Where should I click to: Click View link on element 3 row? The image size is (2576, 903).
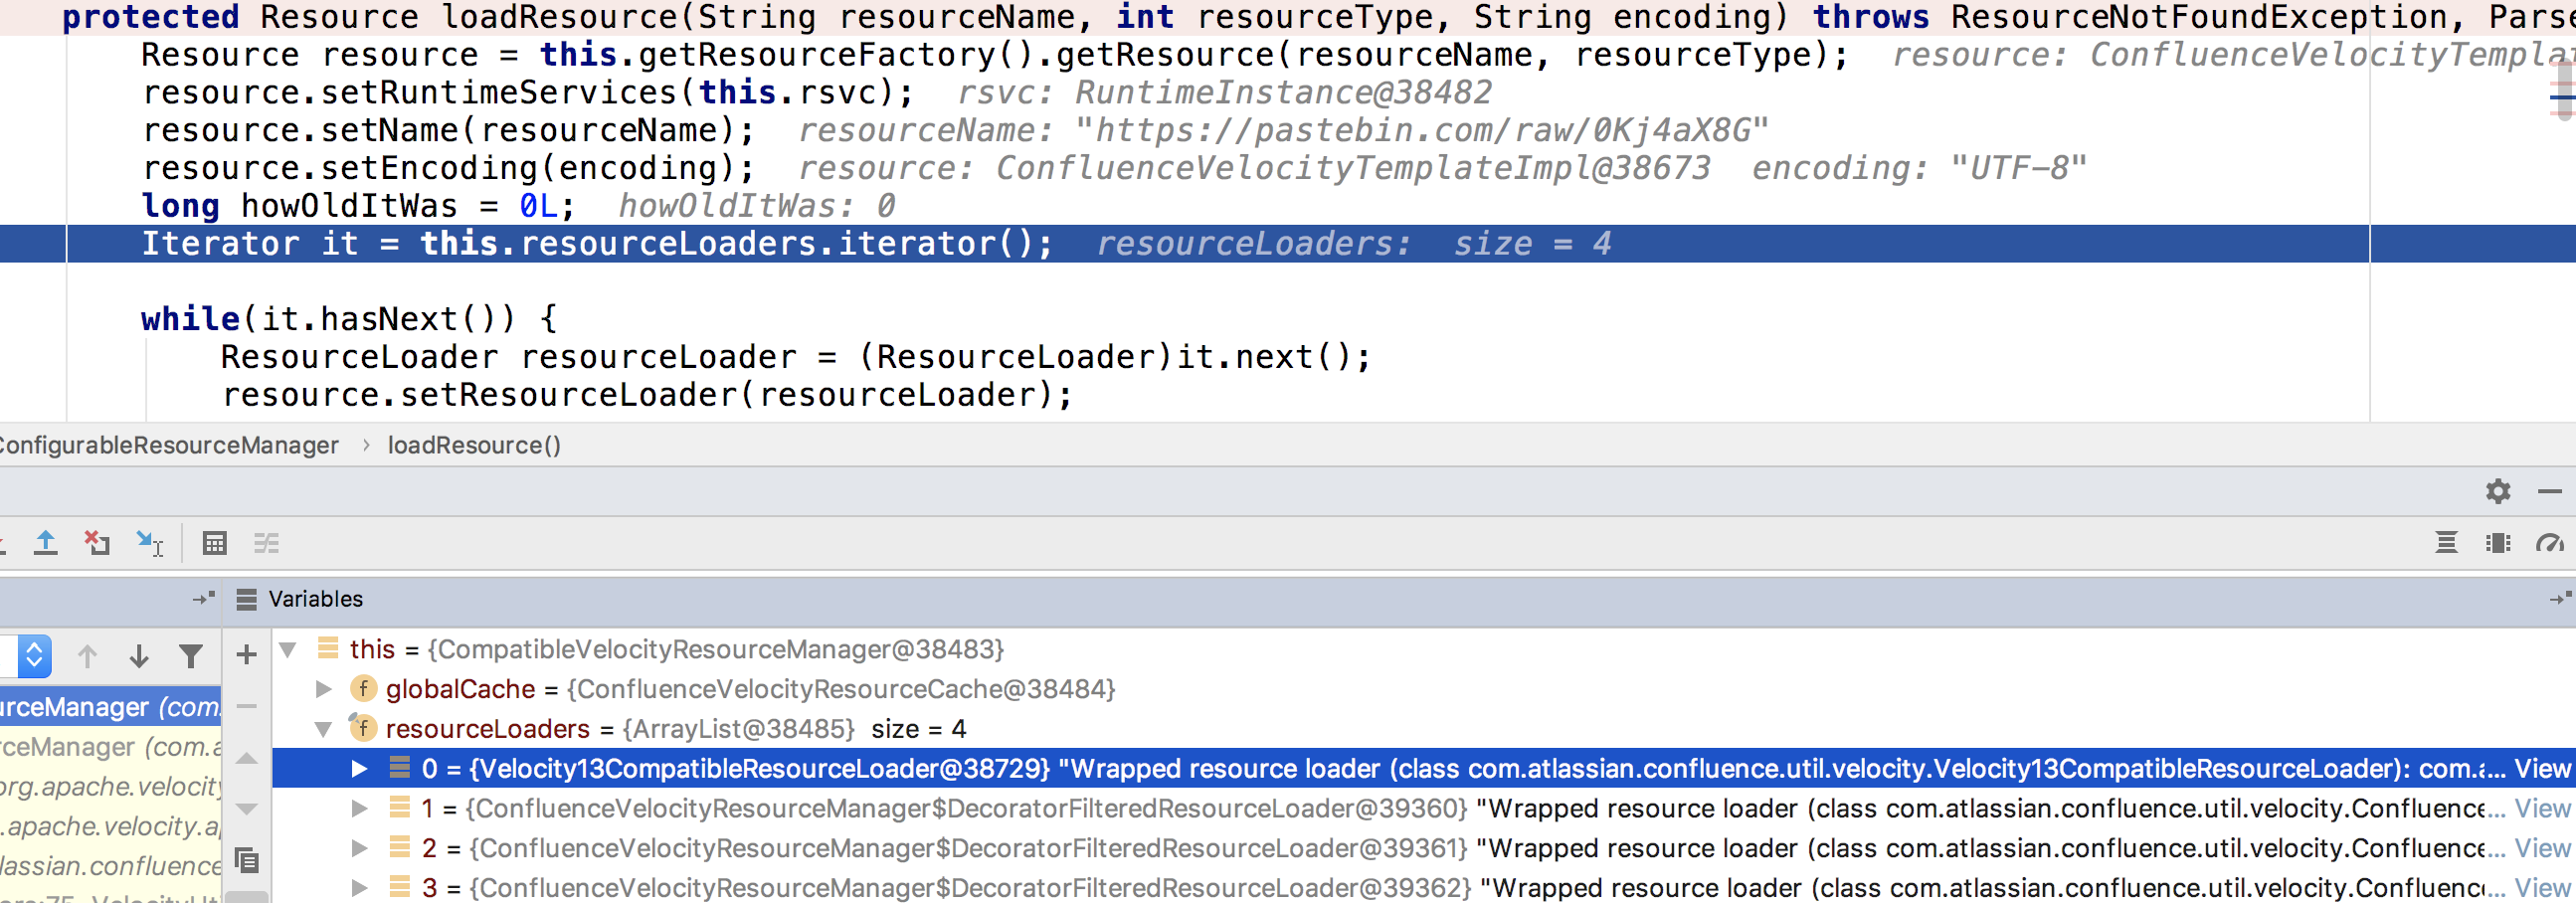coord(2542,887)
